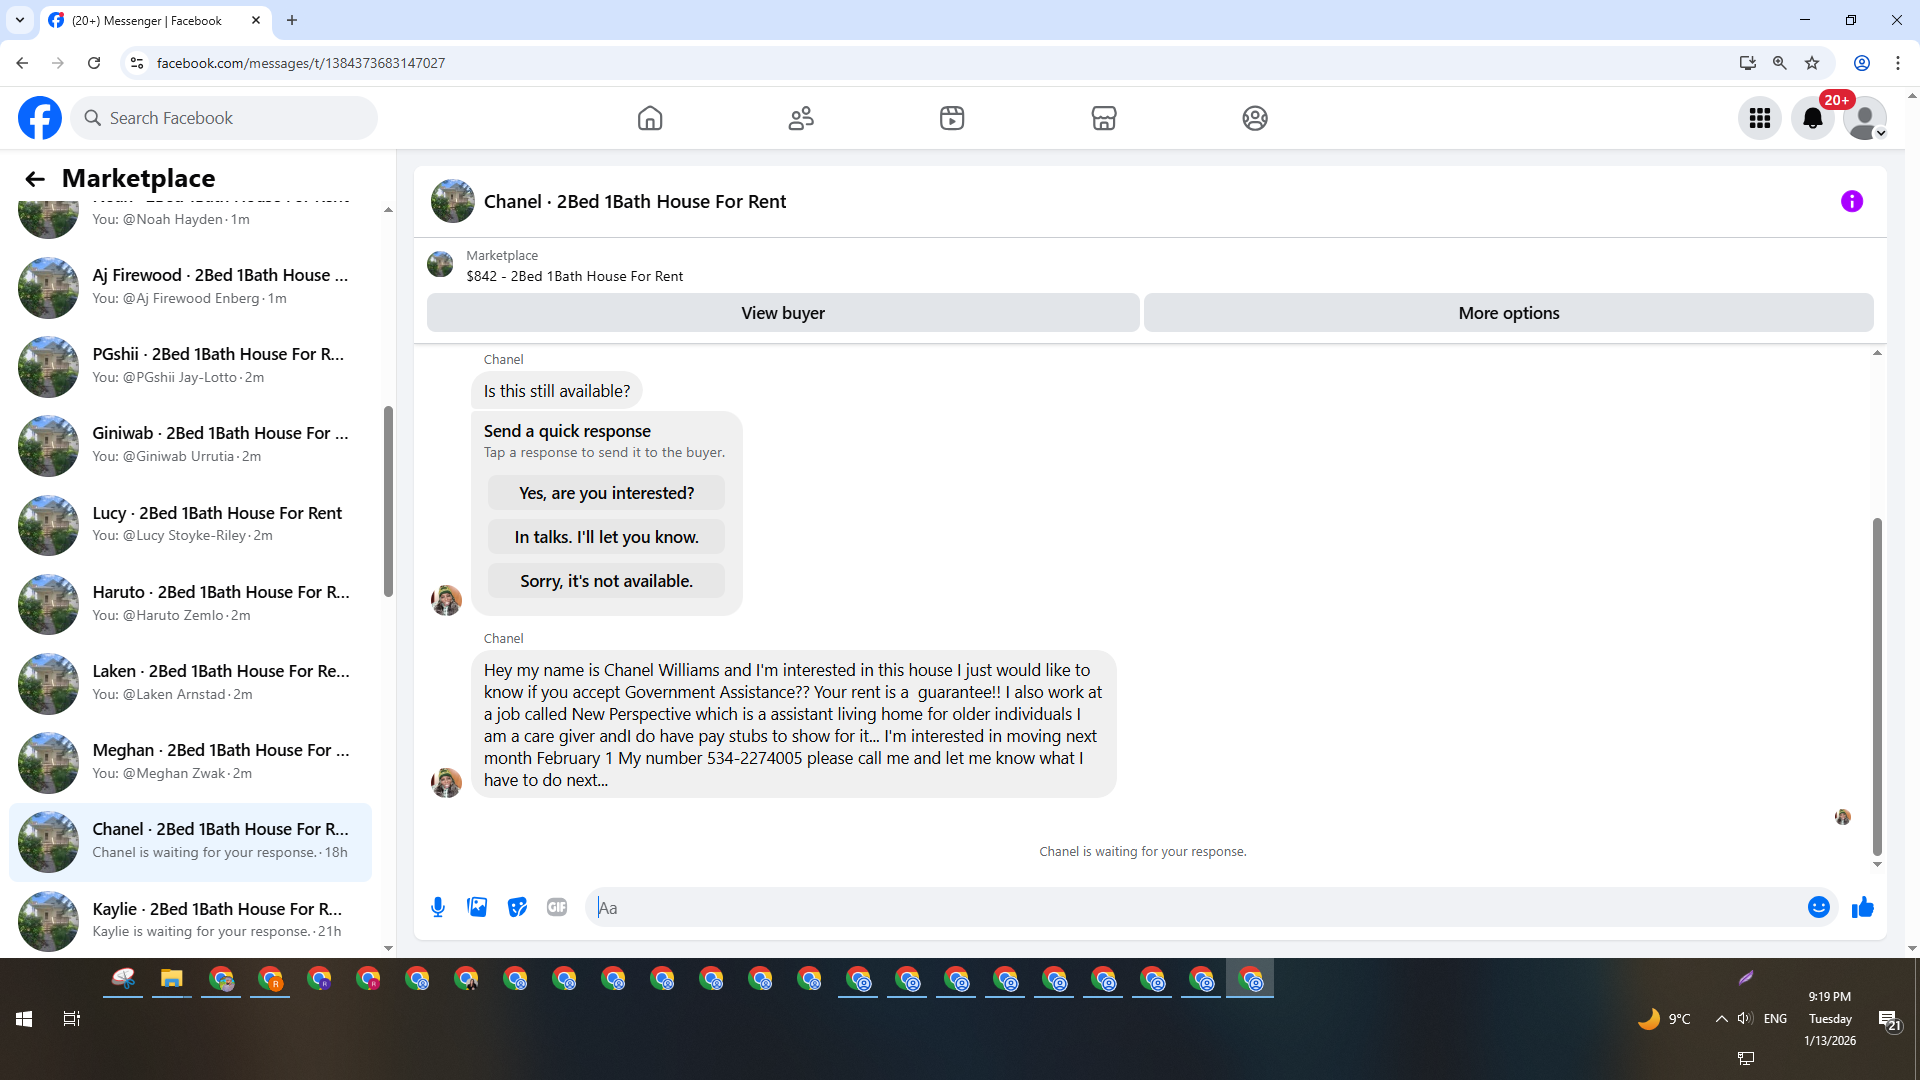
Task: Go to Facebook Marketplace tab in top nav
Action: (x=1103, y=118)
